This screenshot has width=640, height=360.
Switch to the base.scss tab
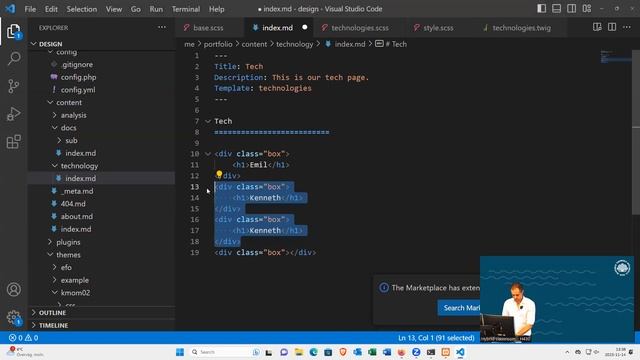(208, 28)
